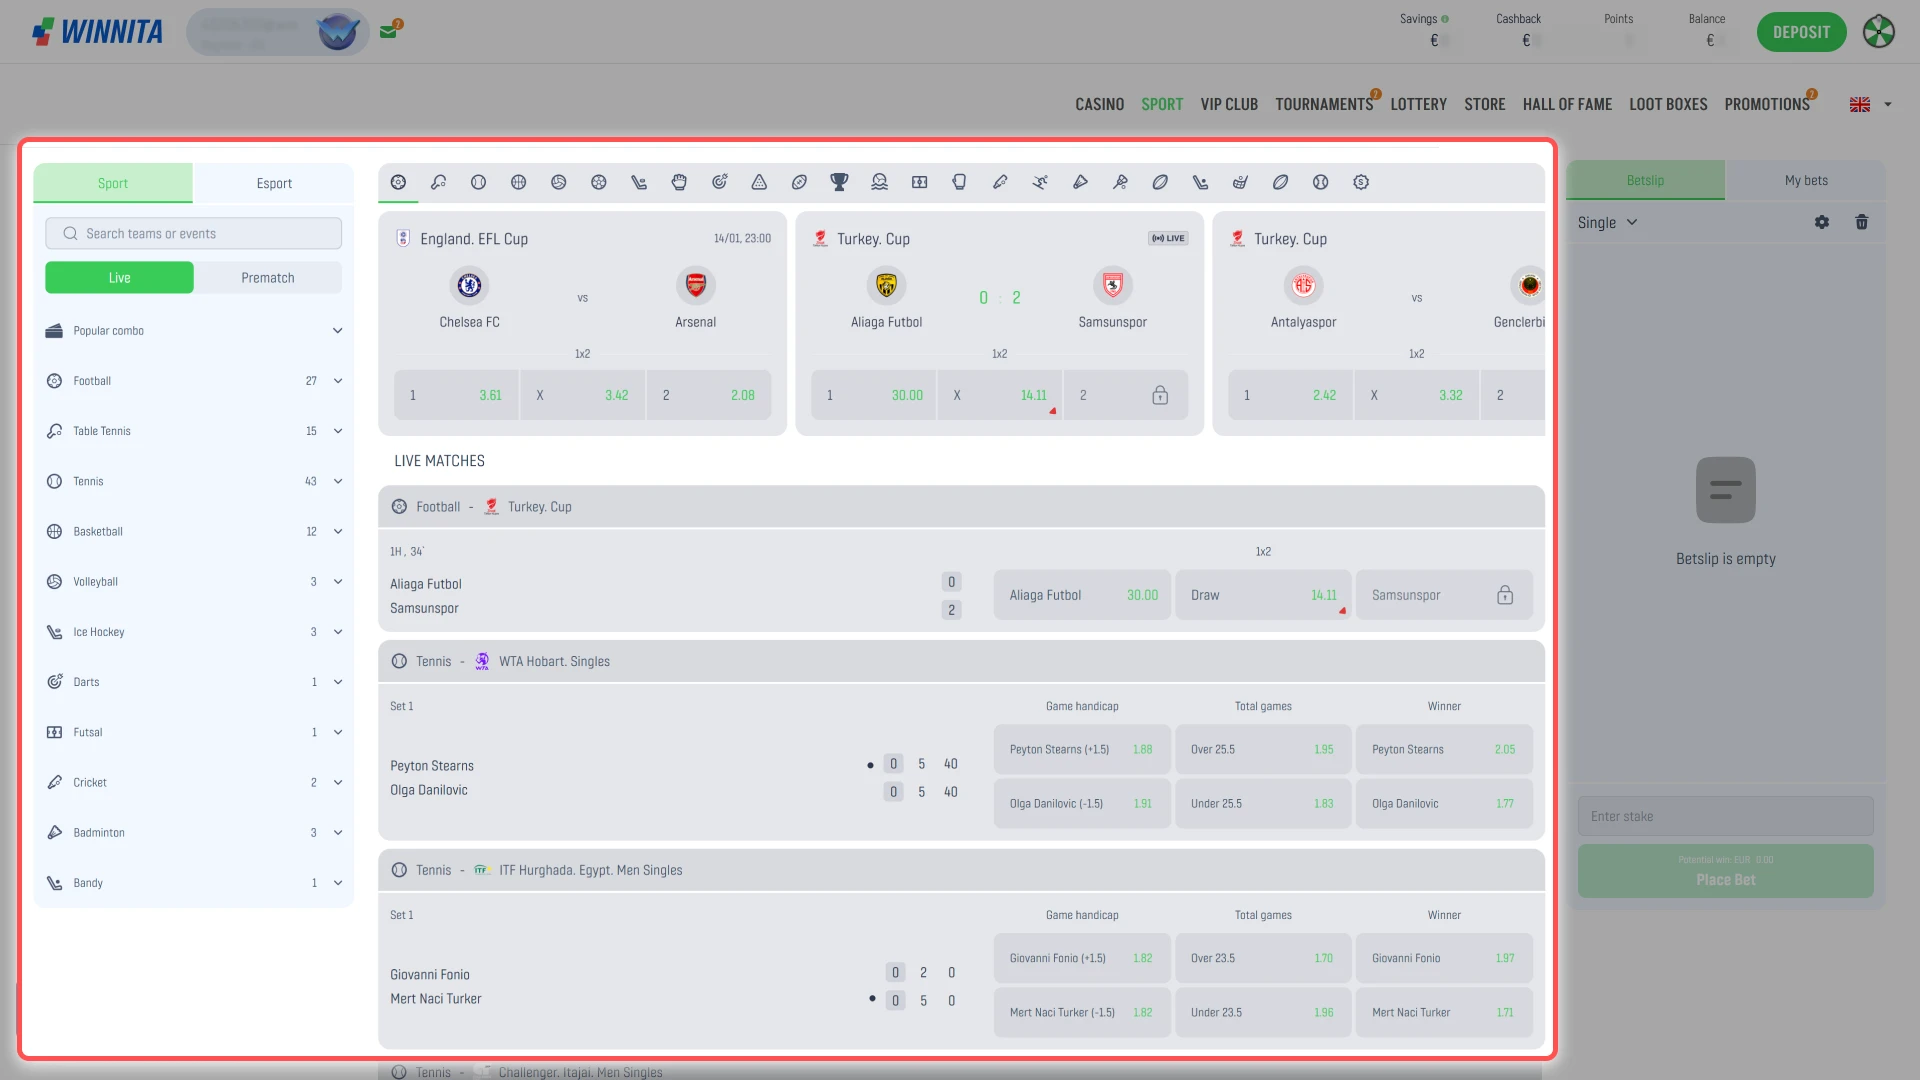Click the DEPOSIT button
The height and width of the screenshot is (1080, 1920).
click(1801, 31)
